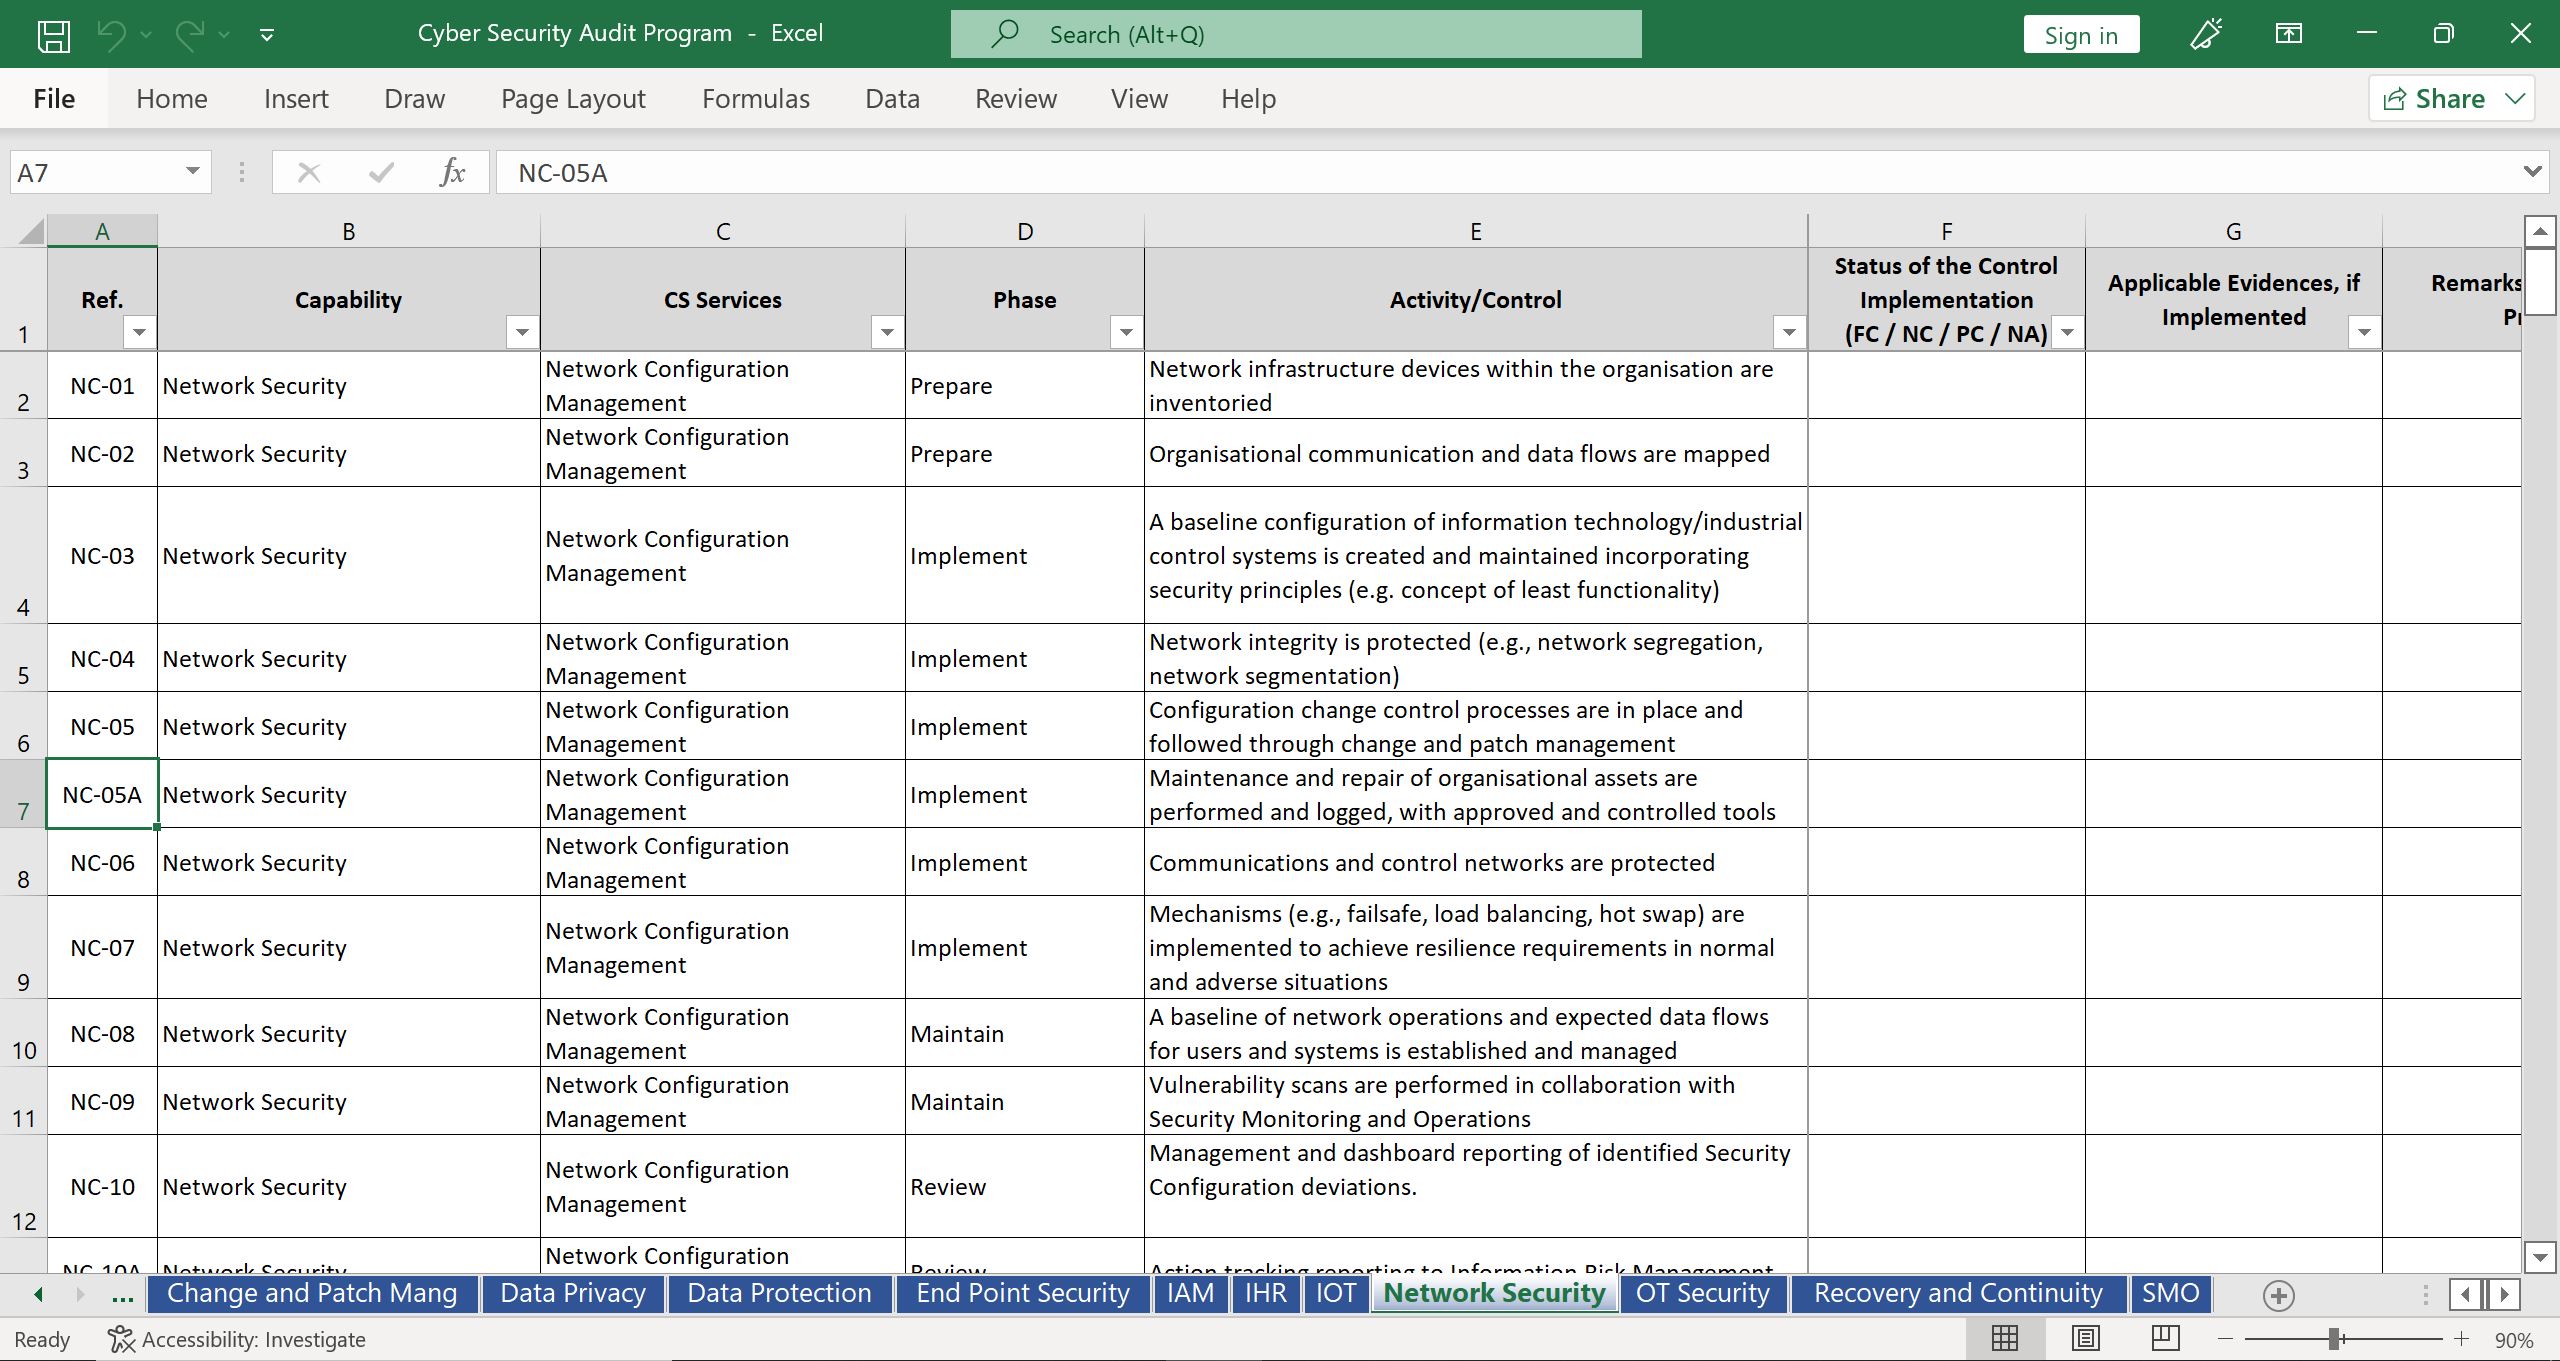Switch to Page Layout view icon
The width and height of the screenshot is (2560, 1361).
point(2085,1339)
